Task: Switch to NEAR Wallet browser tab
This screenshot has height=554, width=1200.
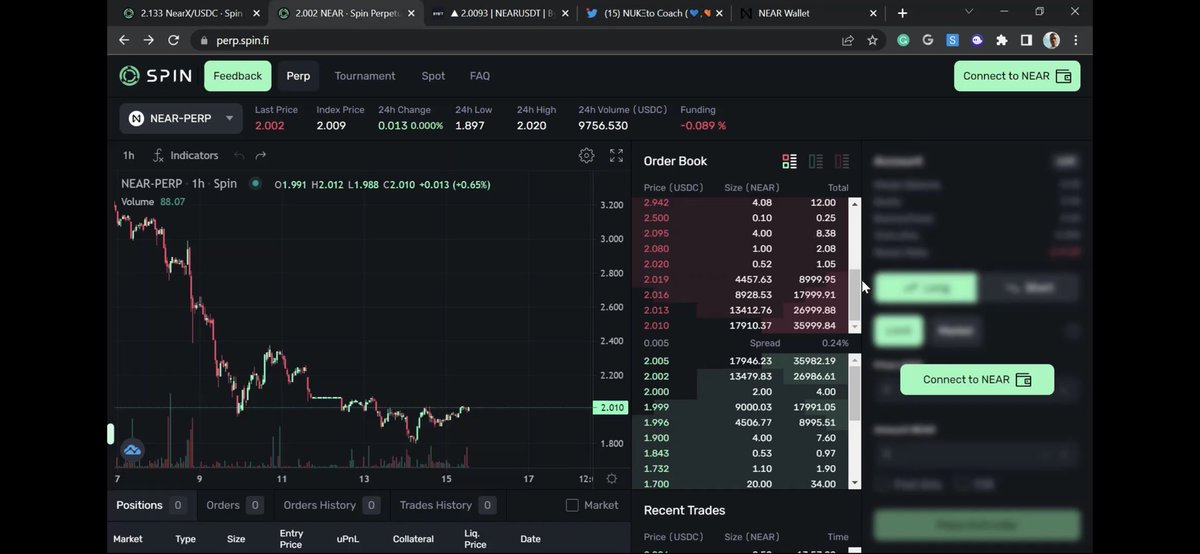Action: pyautogui.click(x=808, y=13)
